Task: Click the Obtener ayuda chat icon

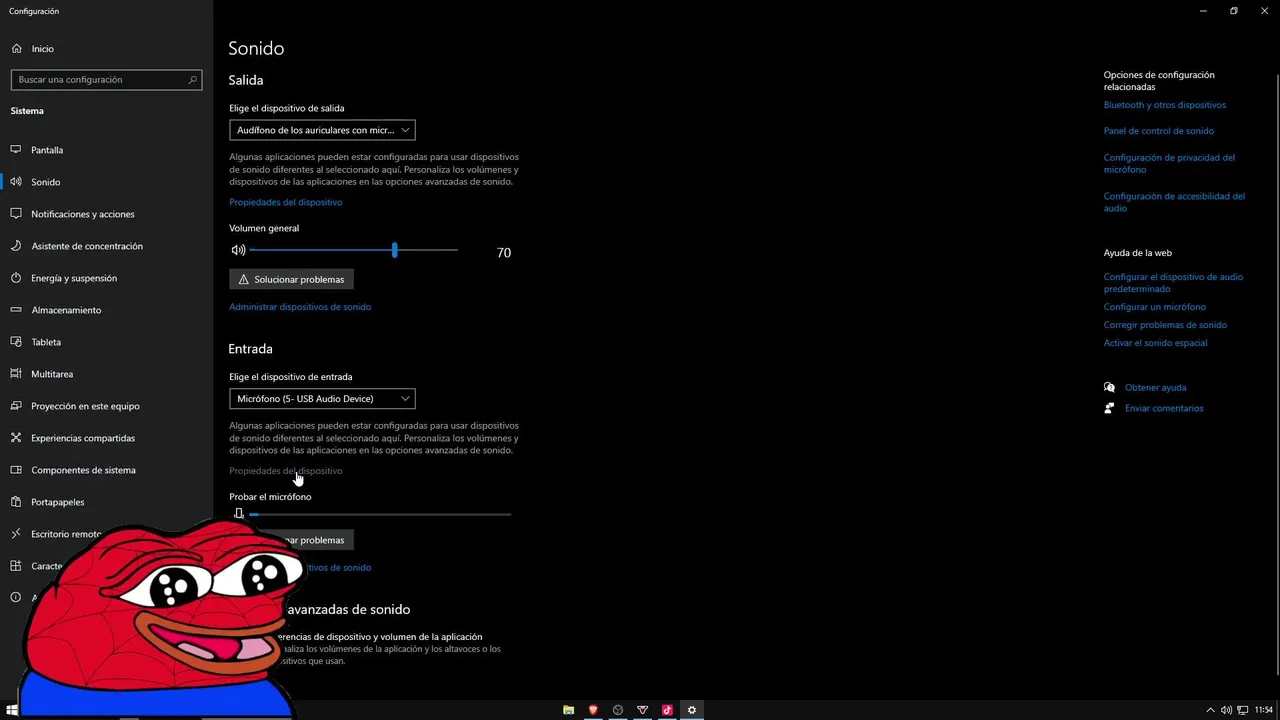Action: tap(1109, 387)
